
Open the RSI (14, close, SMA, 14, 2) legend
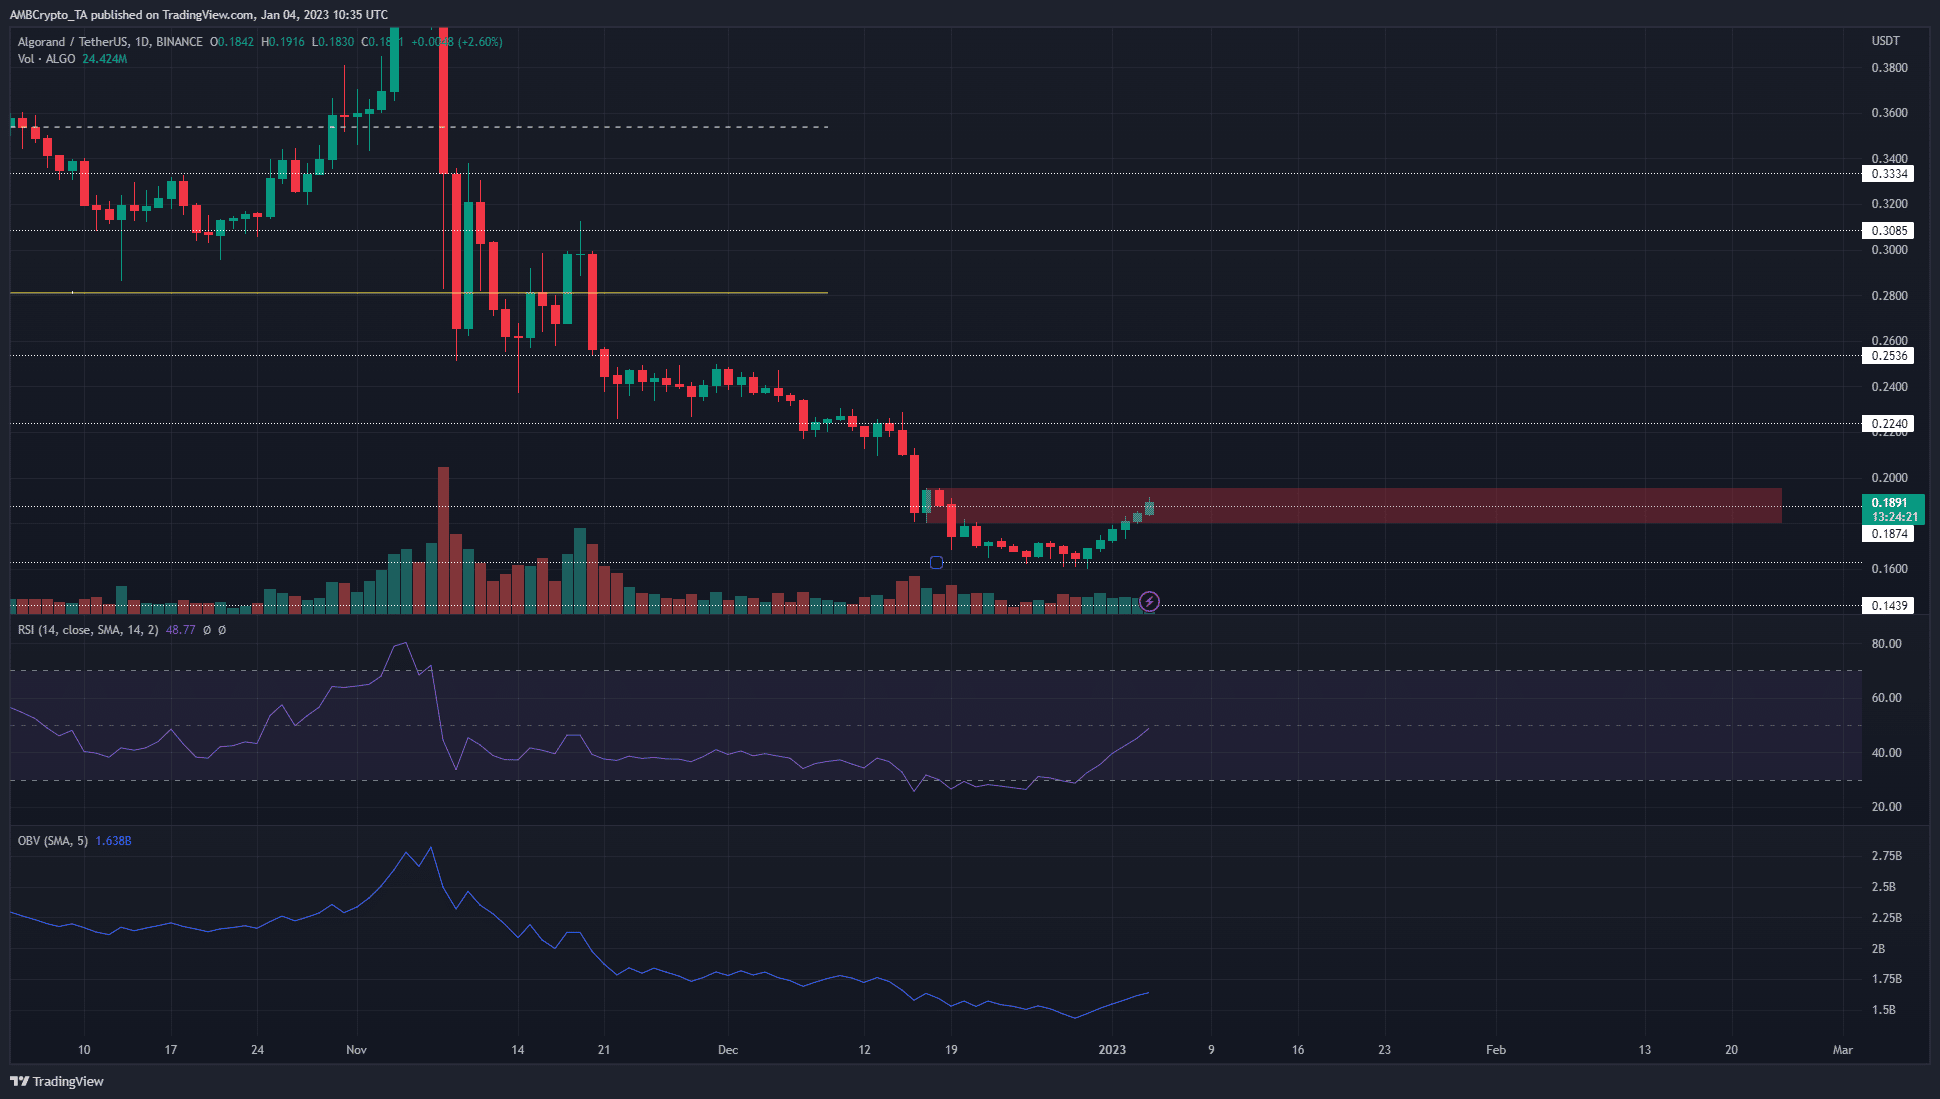[x=88, y=630]
